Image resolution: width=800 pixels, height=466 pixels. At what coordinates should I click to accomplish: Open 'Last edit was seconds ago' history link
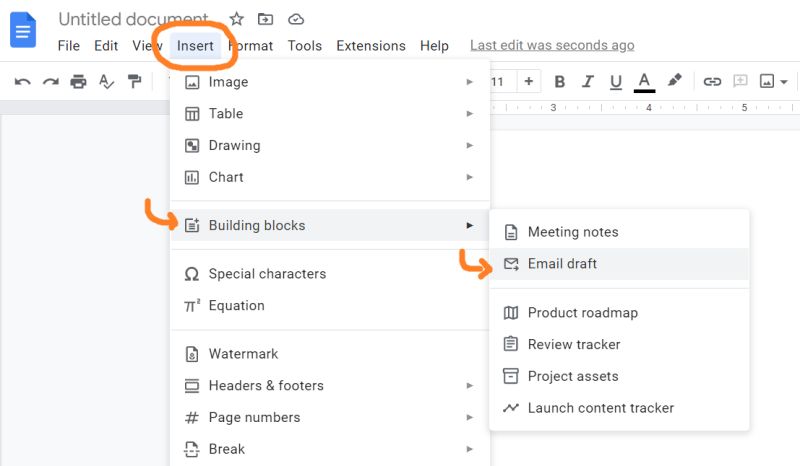pos(552,45)
